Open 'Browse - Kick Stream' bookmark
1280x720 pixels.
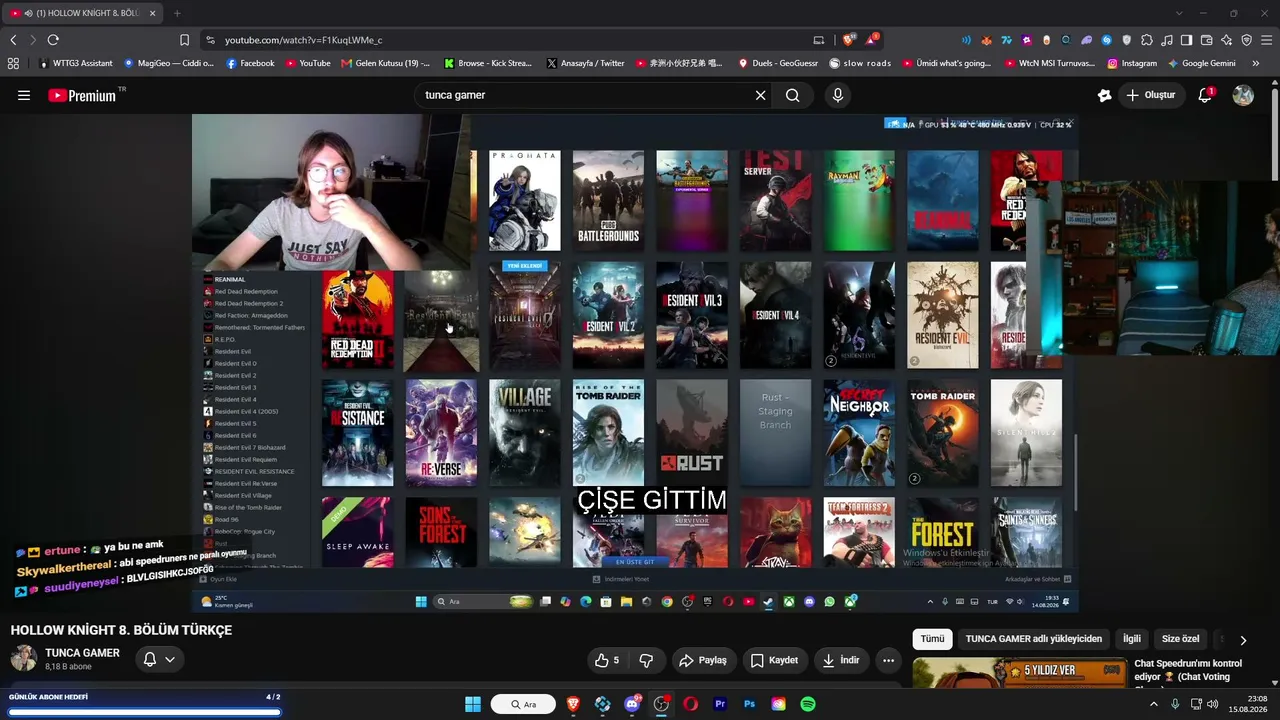pyautogui.click(x=488, y=63)
